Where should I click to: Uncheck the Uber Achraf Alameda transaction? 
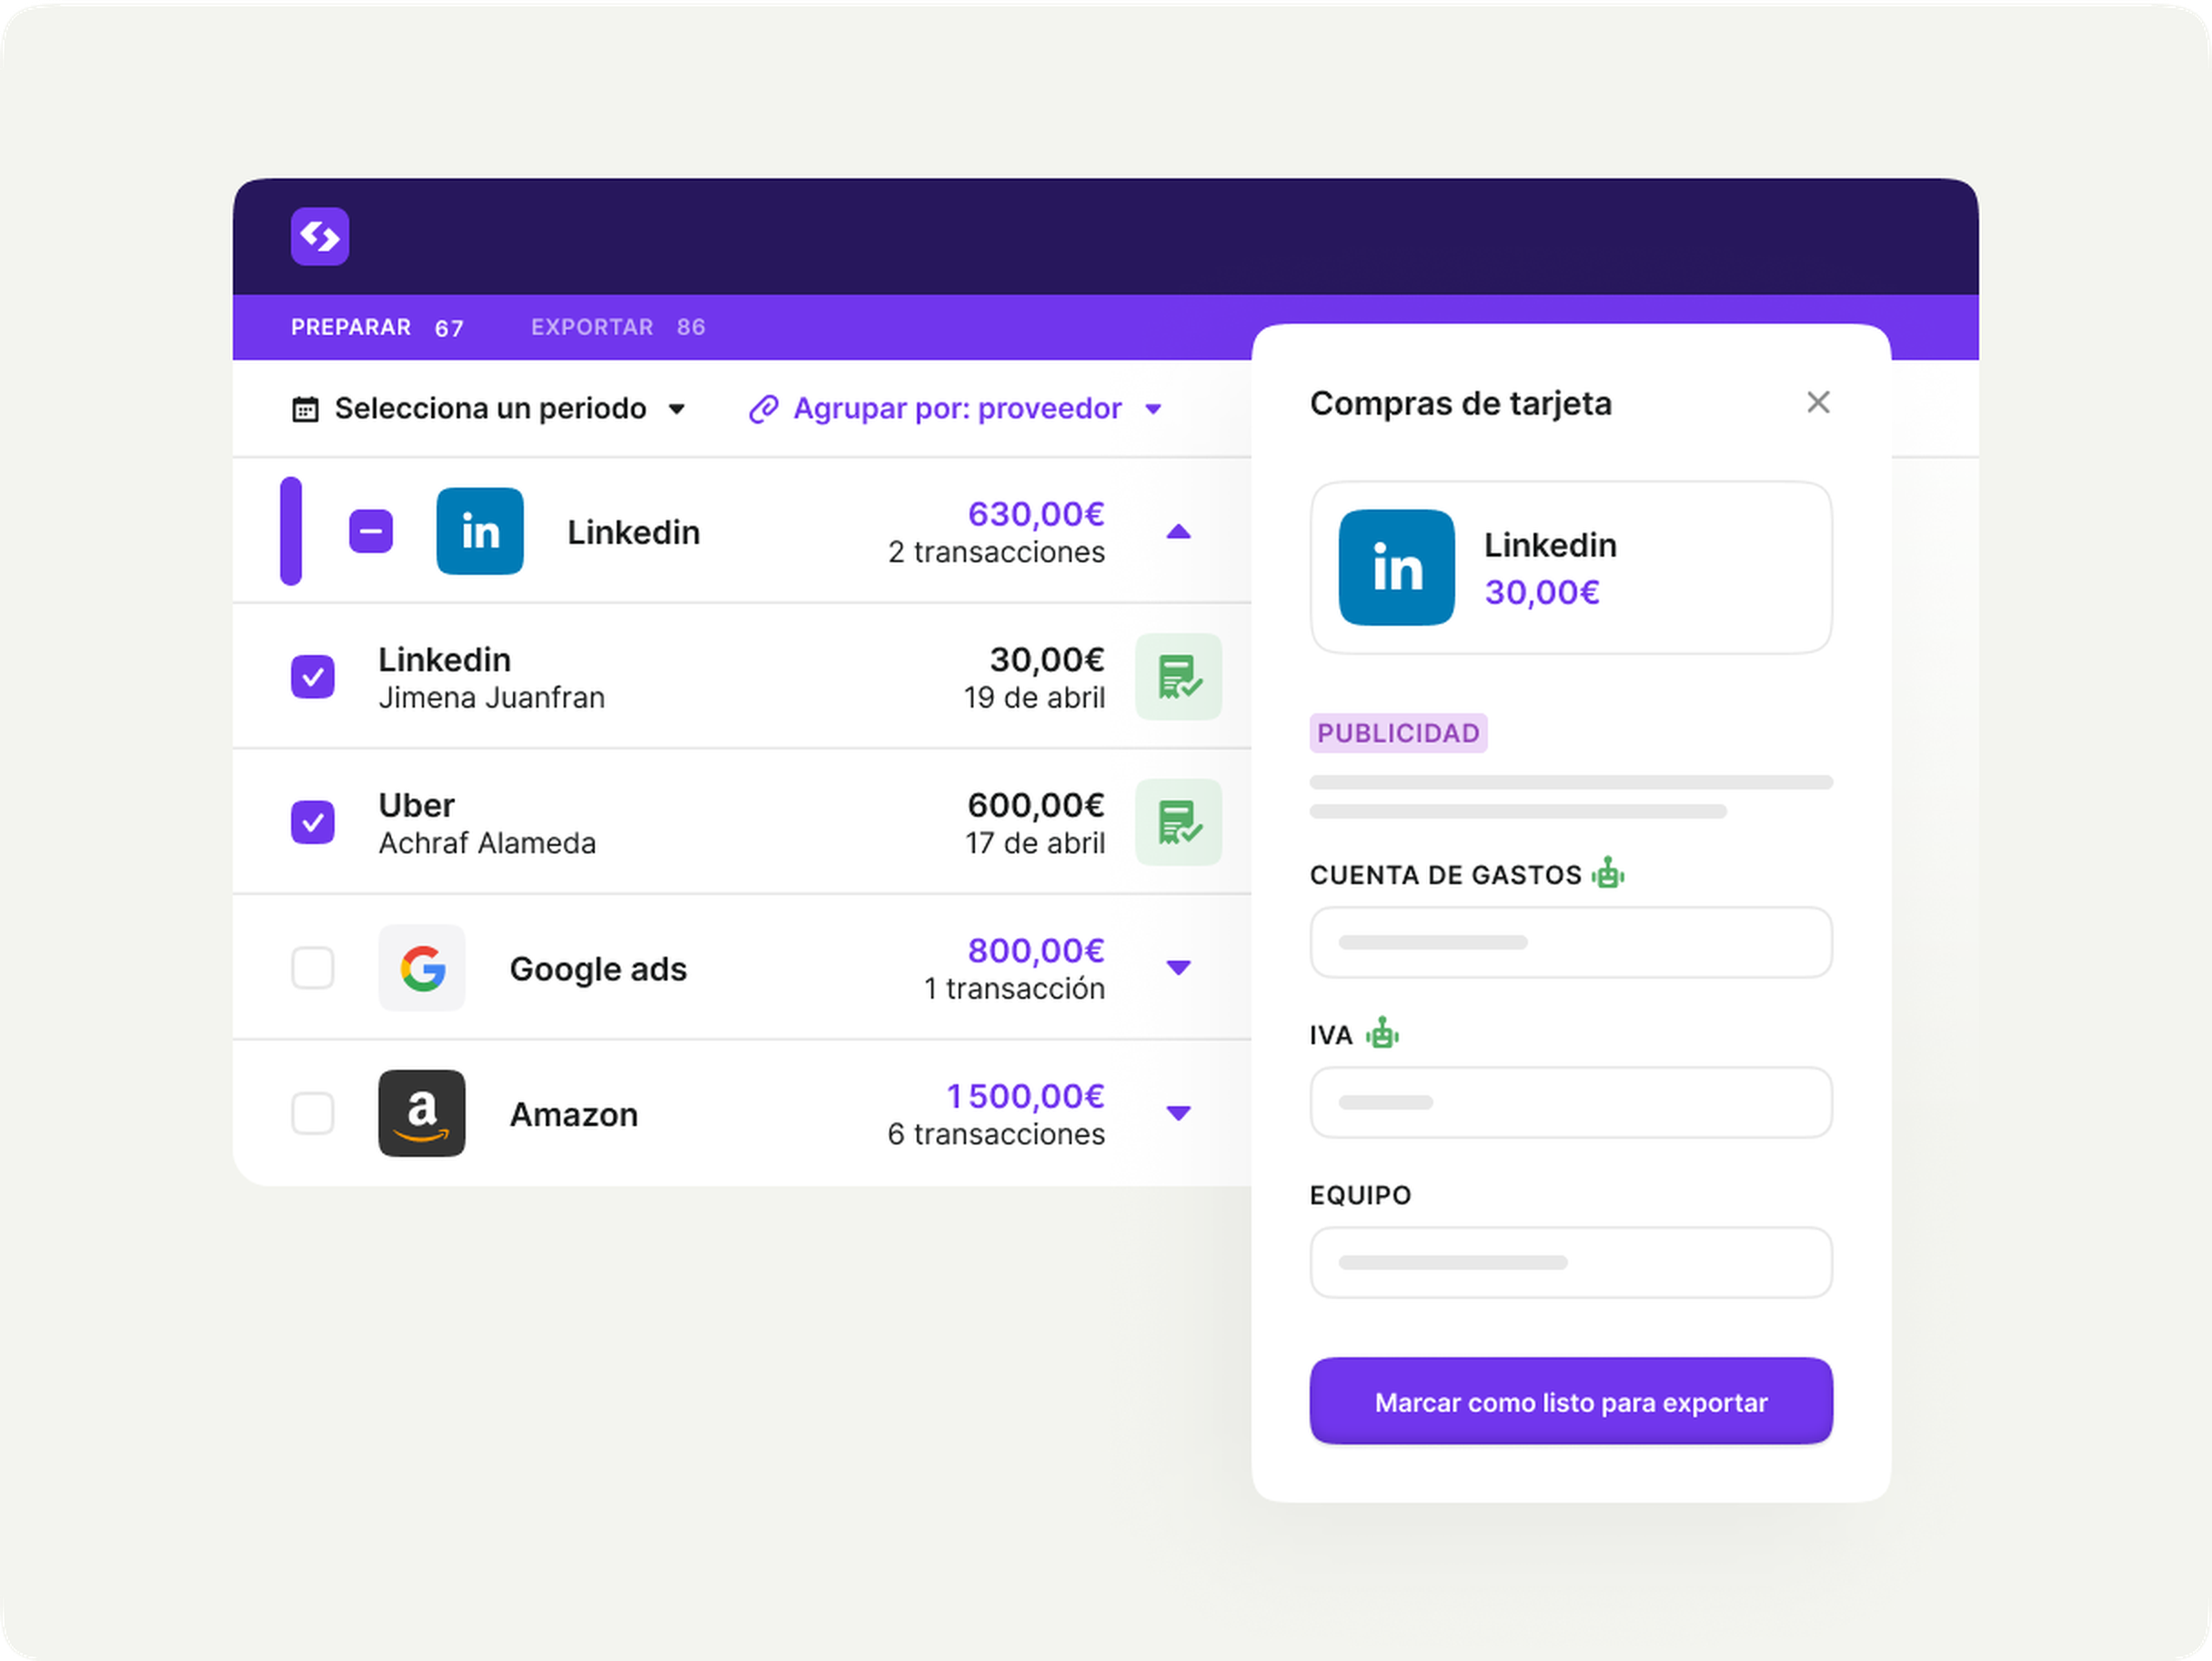pos(313,822)
